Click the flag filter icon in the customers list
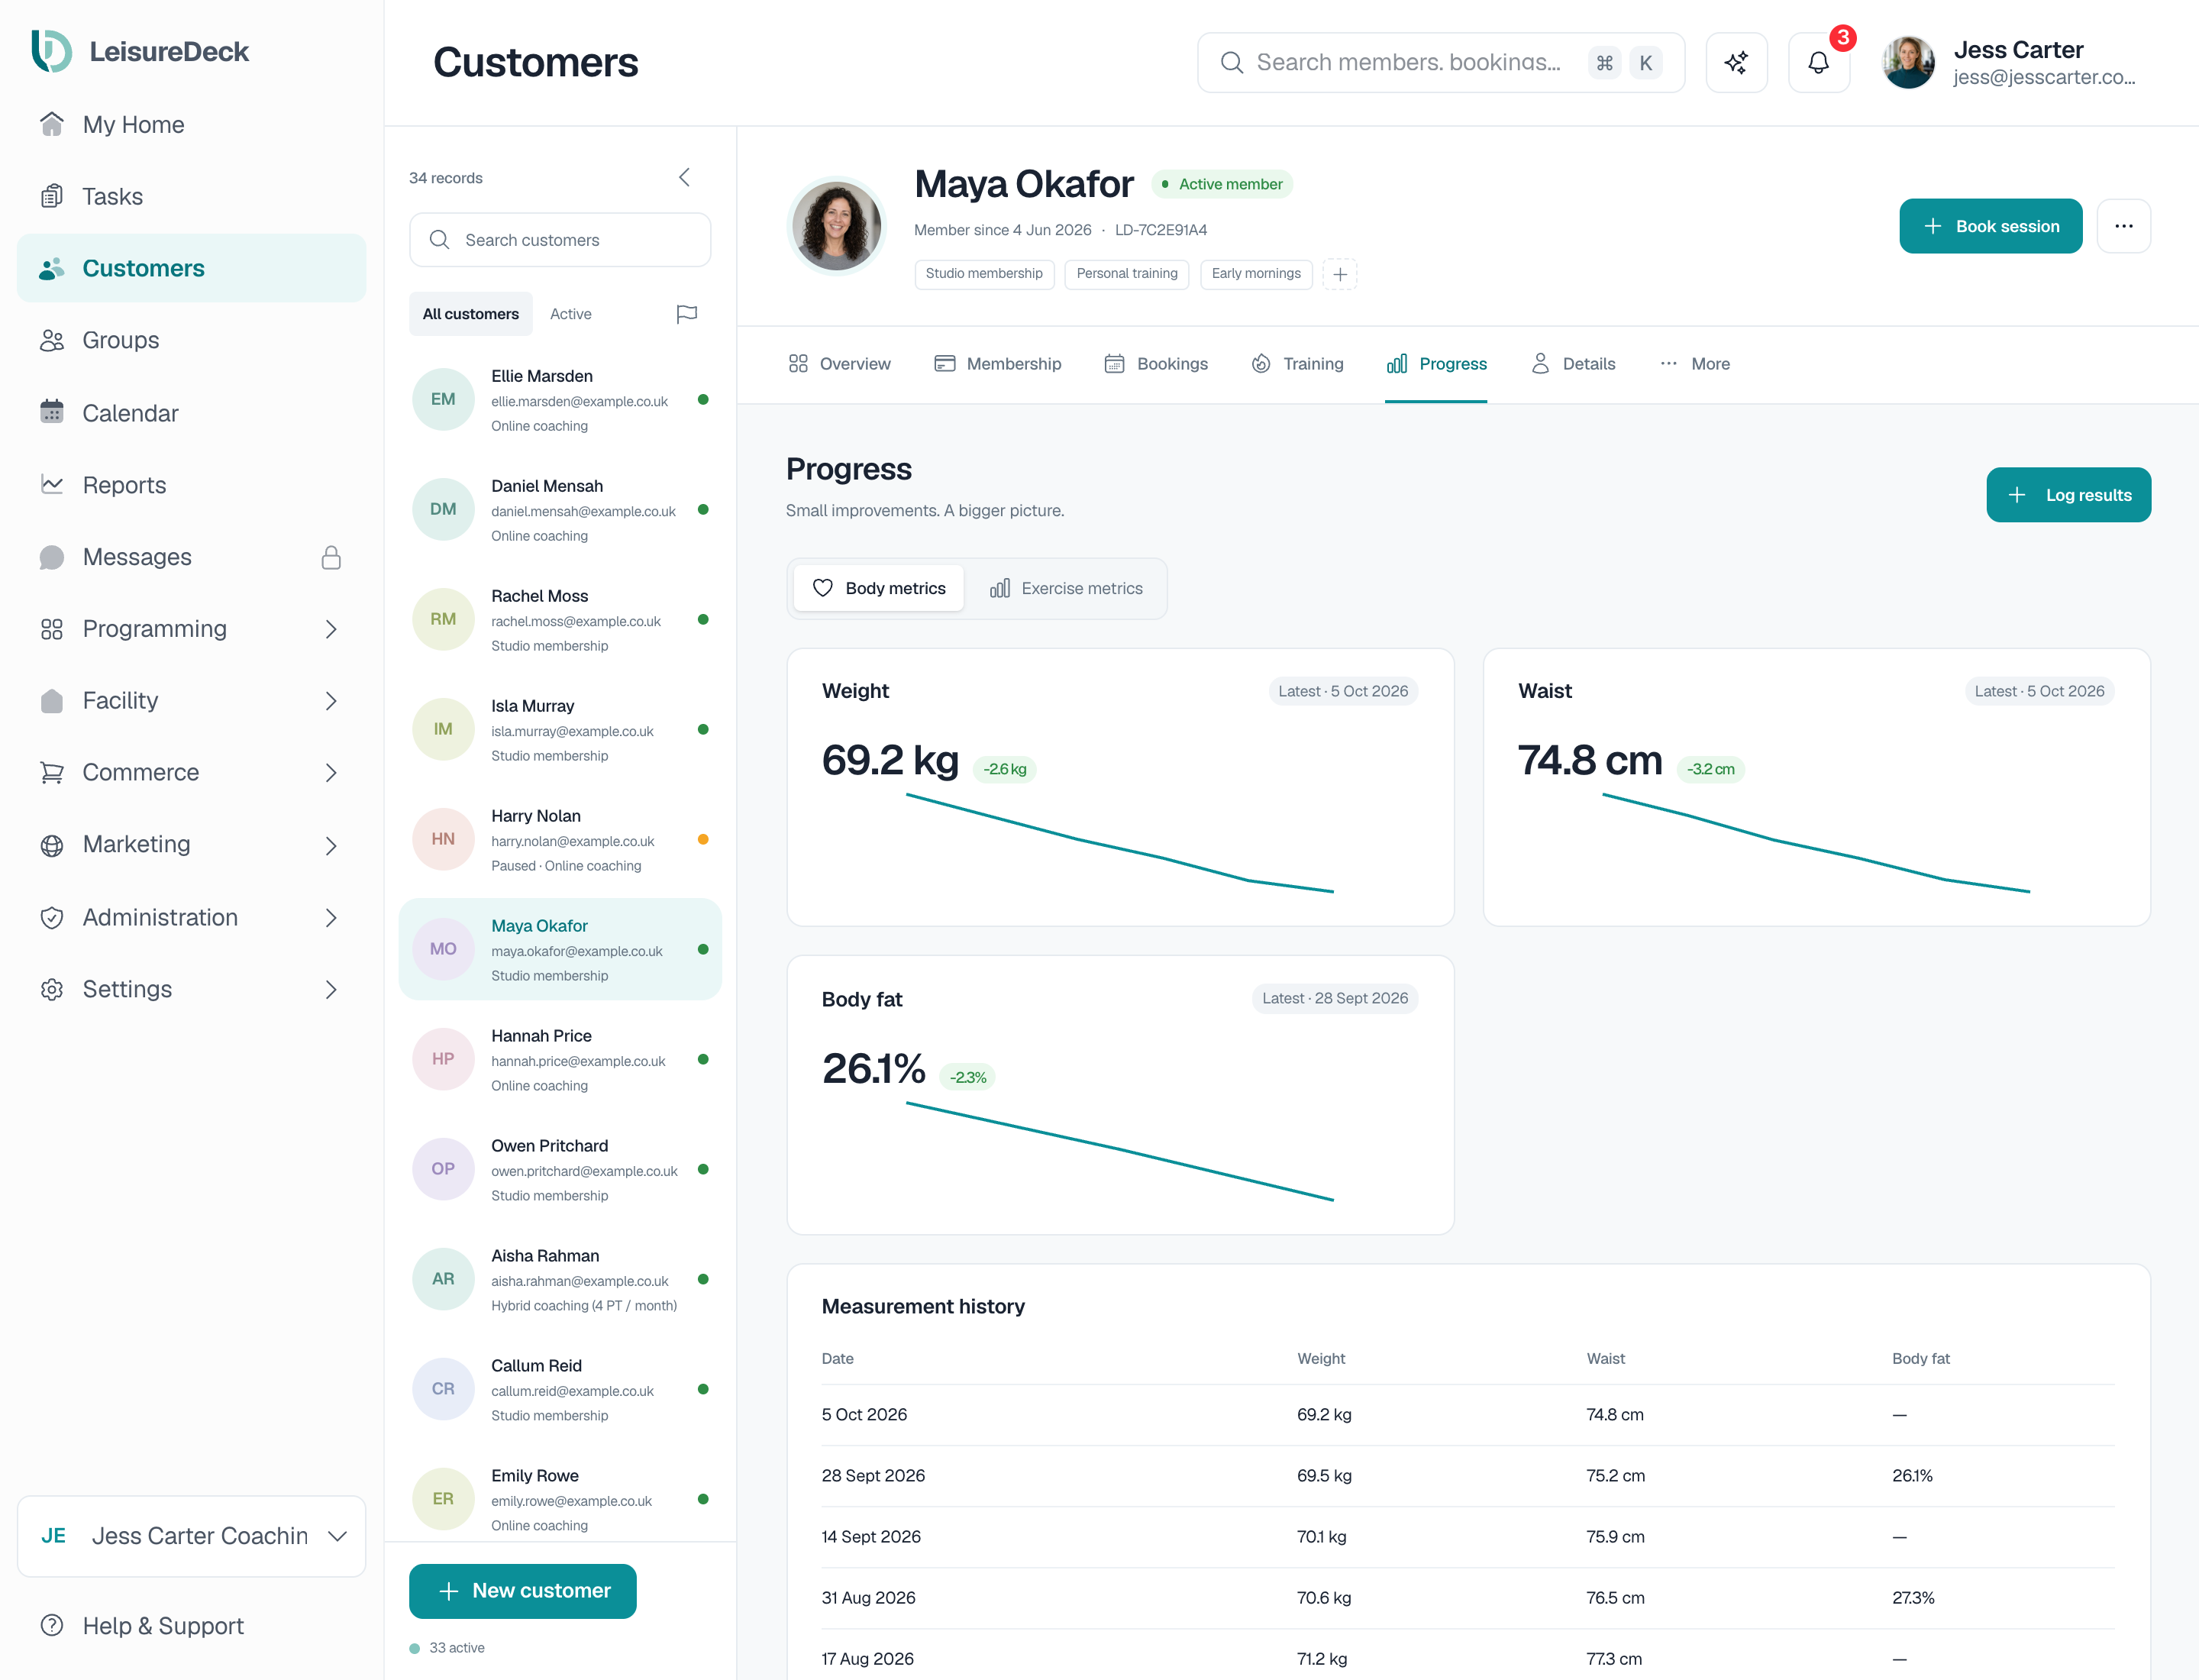 click(x=686, y=314)
